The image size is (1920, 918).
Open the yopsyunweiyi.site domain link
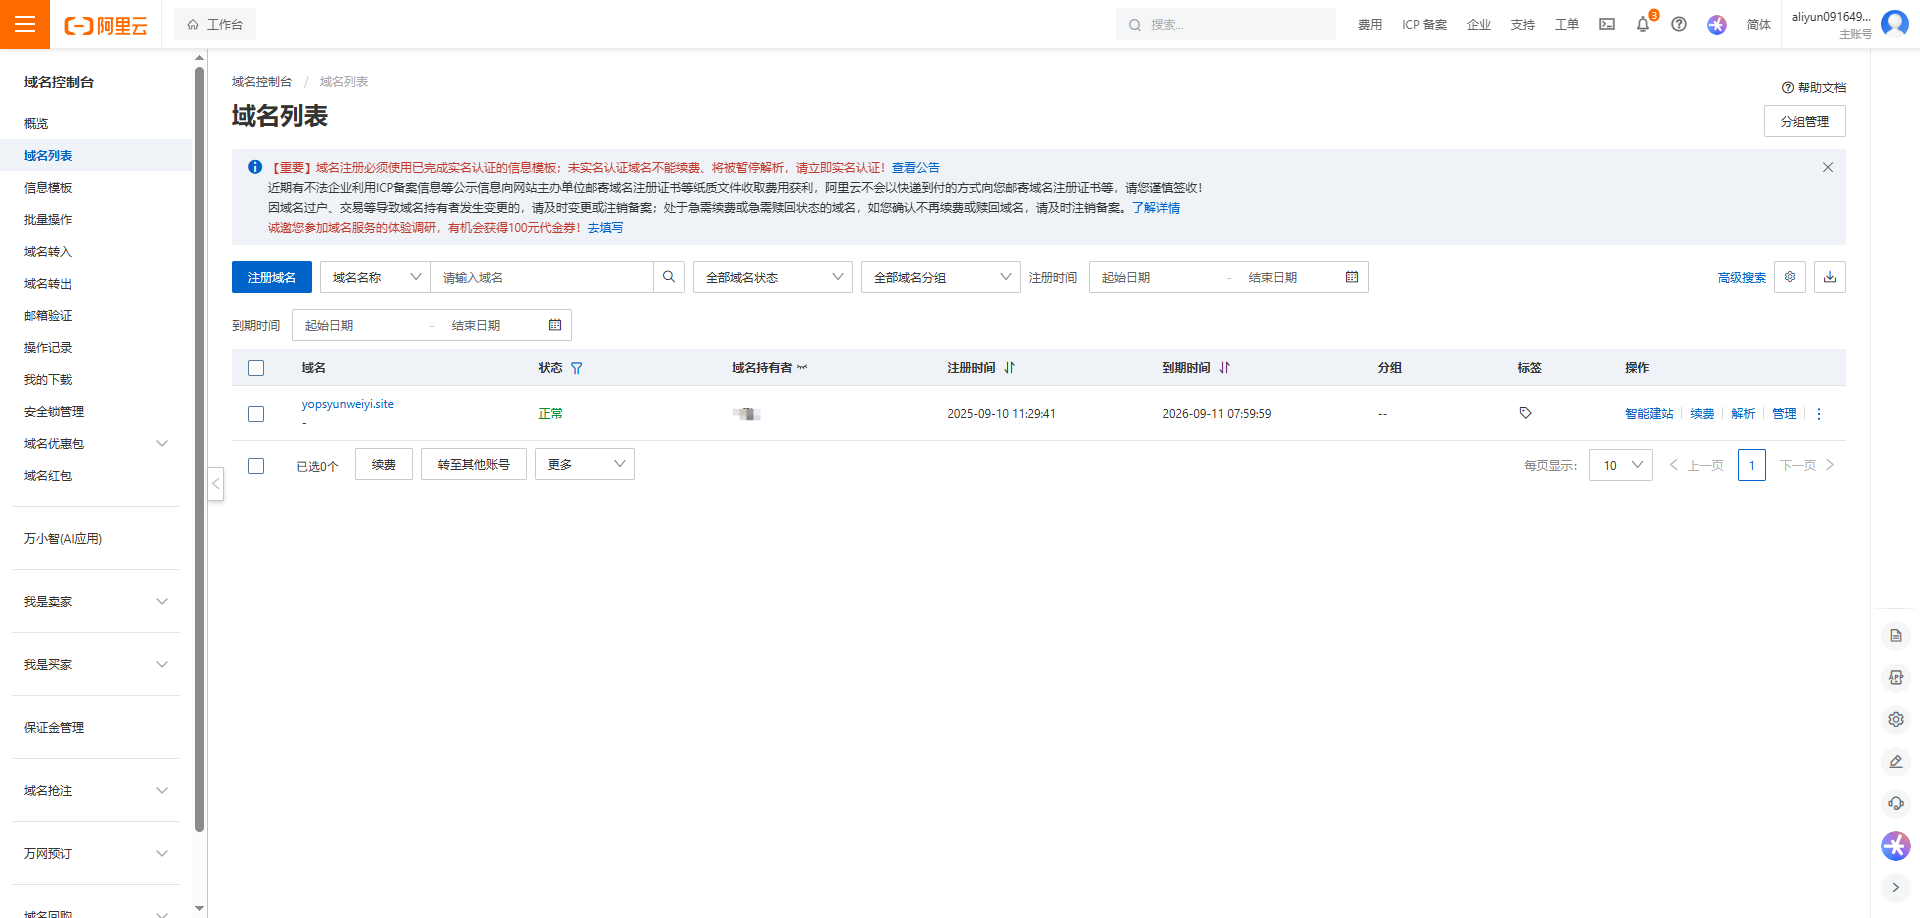(x=348, y=404)
